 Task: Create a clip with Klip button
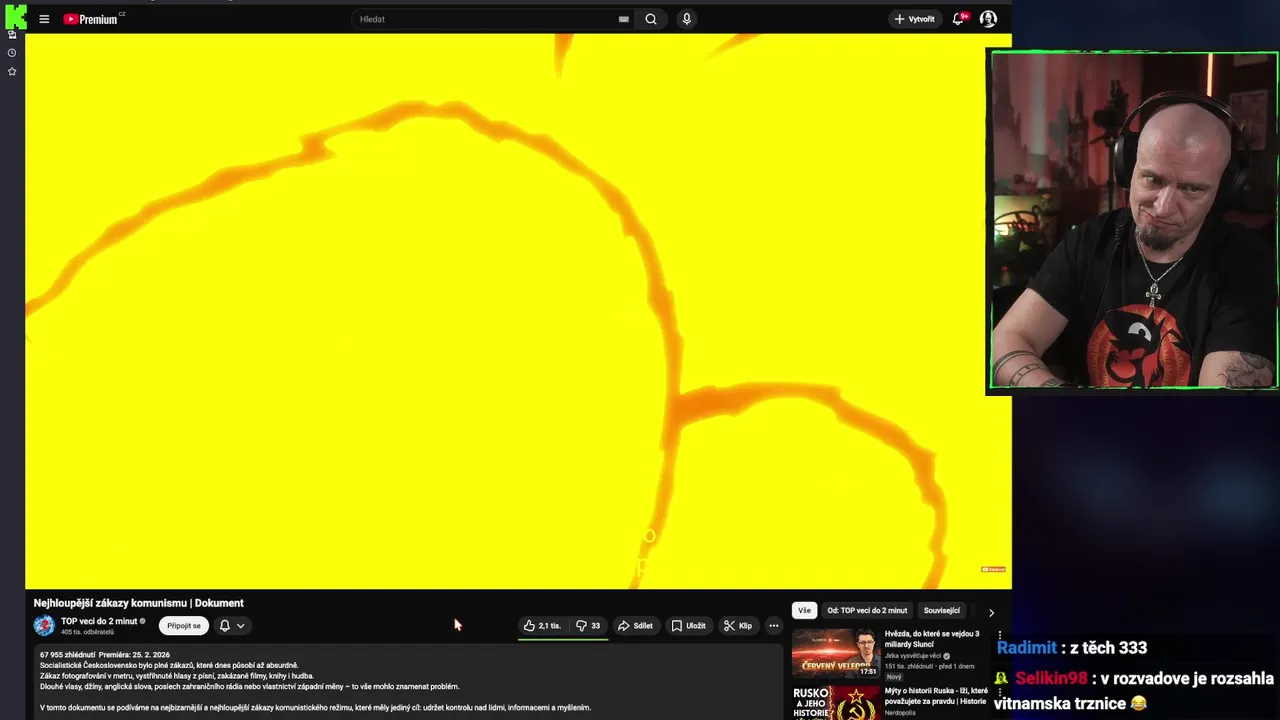(x=738, y=626)
